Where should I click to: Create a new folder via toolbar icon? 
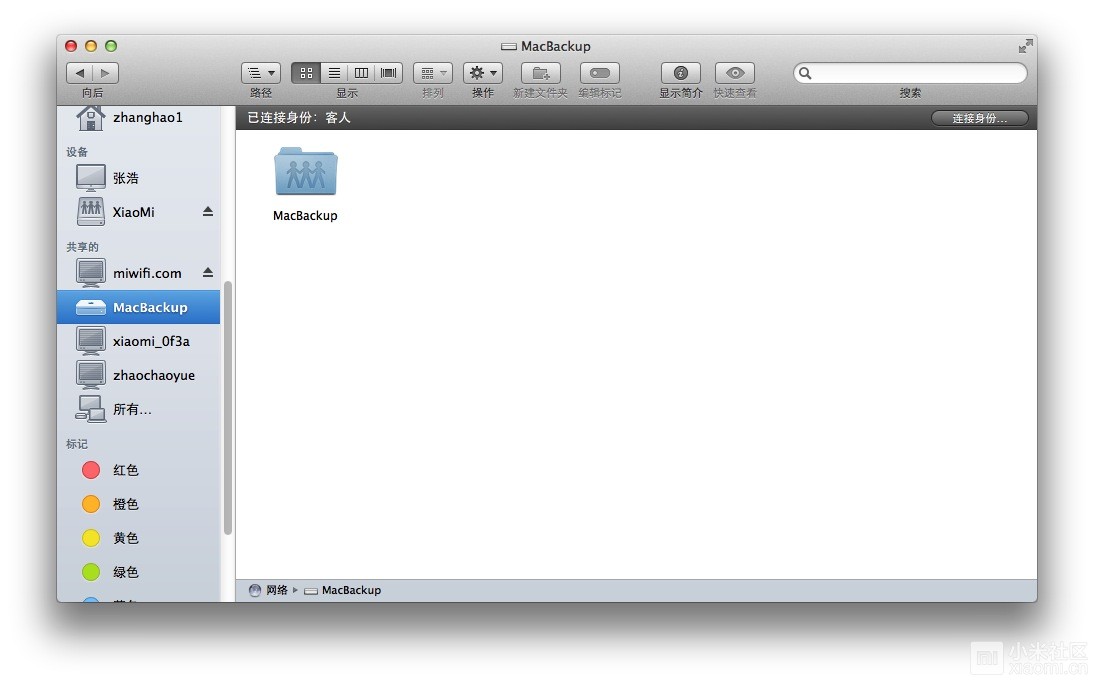point(540,73)
